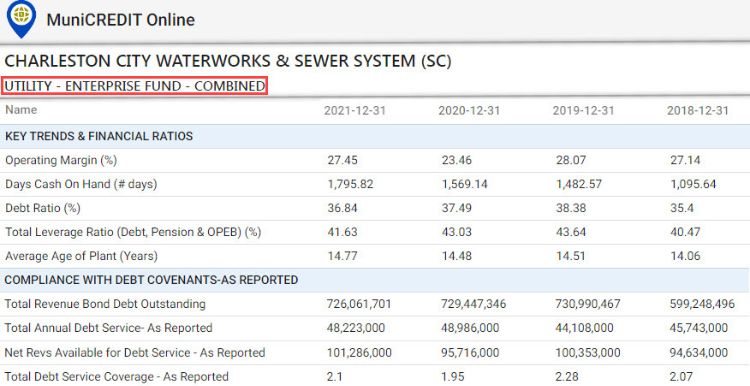Viewport: 750px width, 386px height.
Task: Click the Operating Margin (%) row label
Action: pos(61,160)
